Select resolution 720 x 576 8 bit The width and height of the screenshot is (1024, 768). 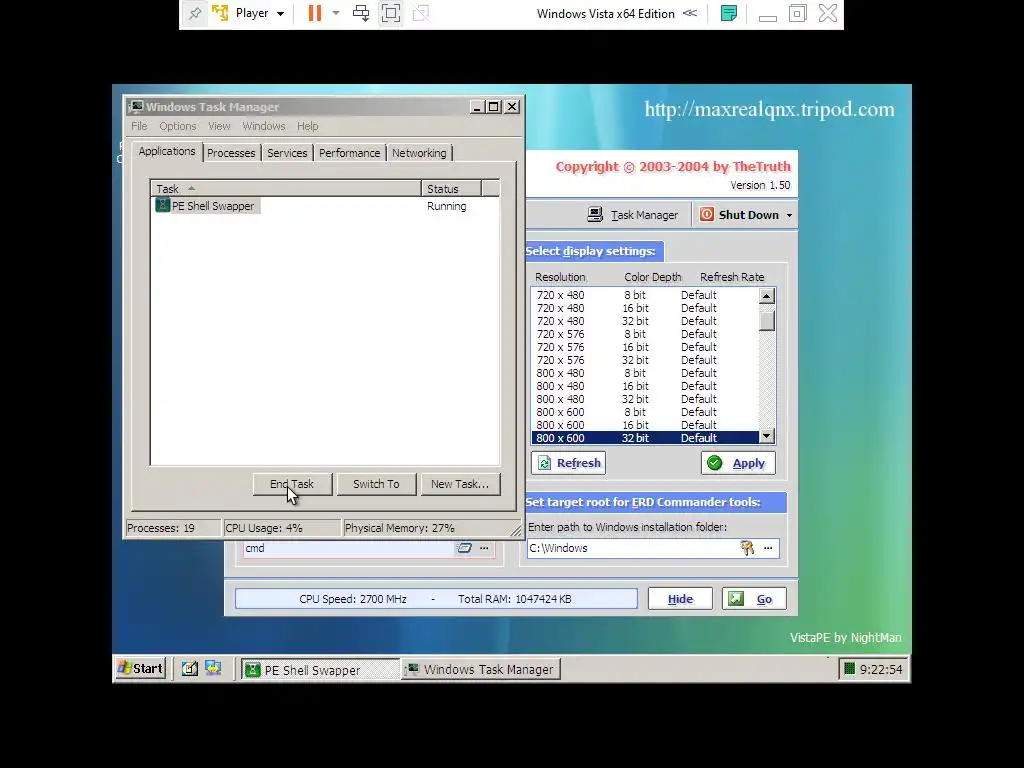coord(645,334)
